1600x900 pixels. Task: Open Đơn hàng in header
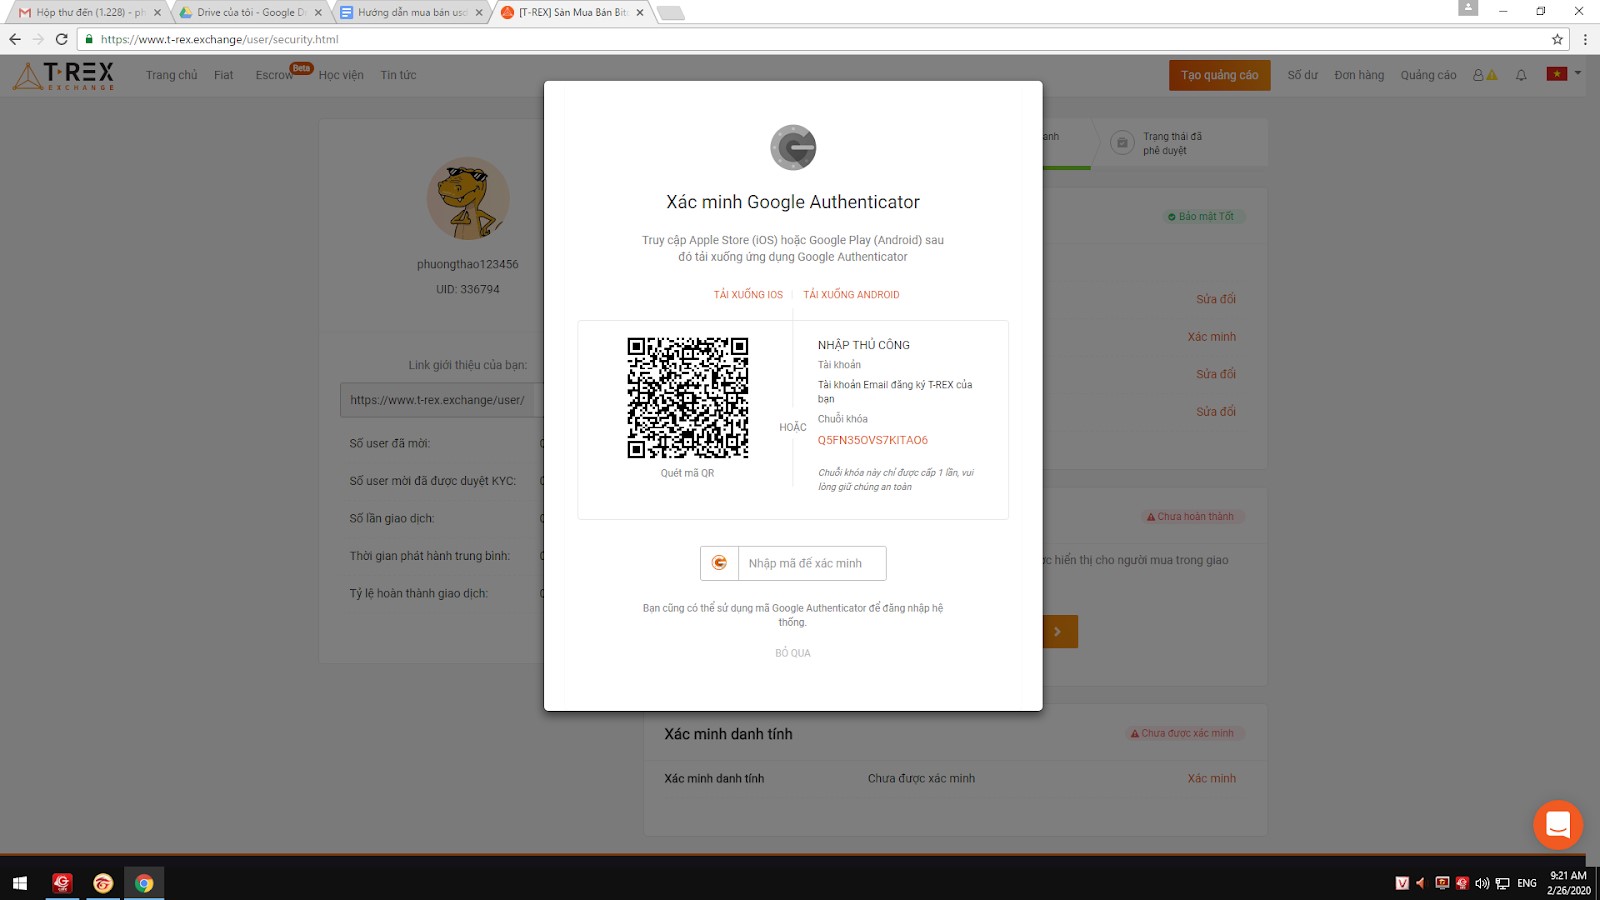pyautogui.click(x=1359, y=75)
